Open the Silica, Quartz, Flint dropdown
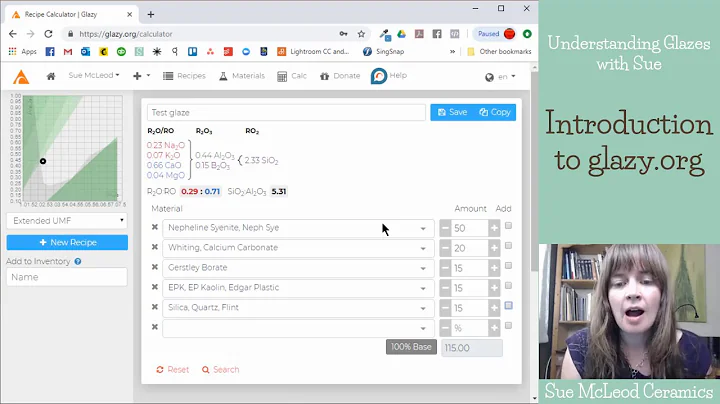The image size is (720, 404). (298, 308)
